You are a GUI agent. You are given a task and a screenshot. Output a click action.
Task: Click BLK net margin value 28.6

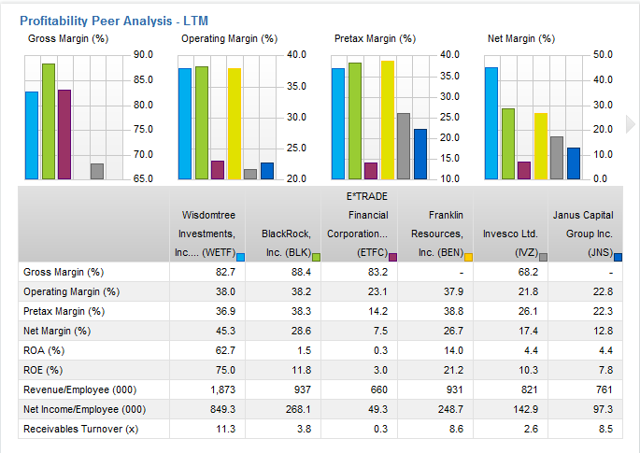click(301, 331)
